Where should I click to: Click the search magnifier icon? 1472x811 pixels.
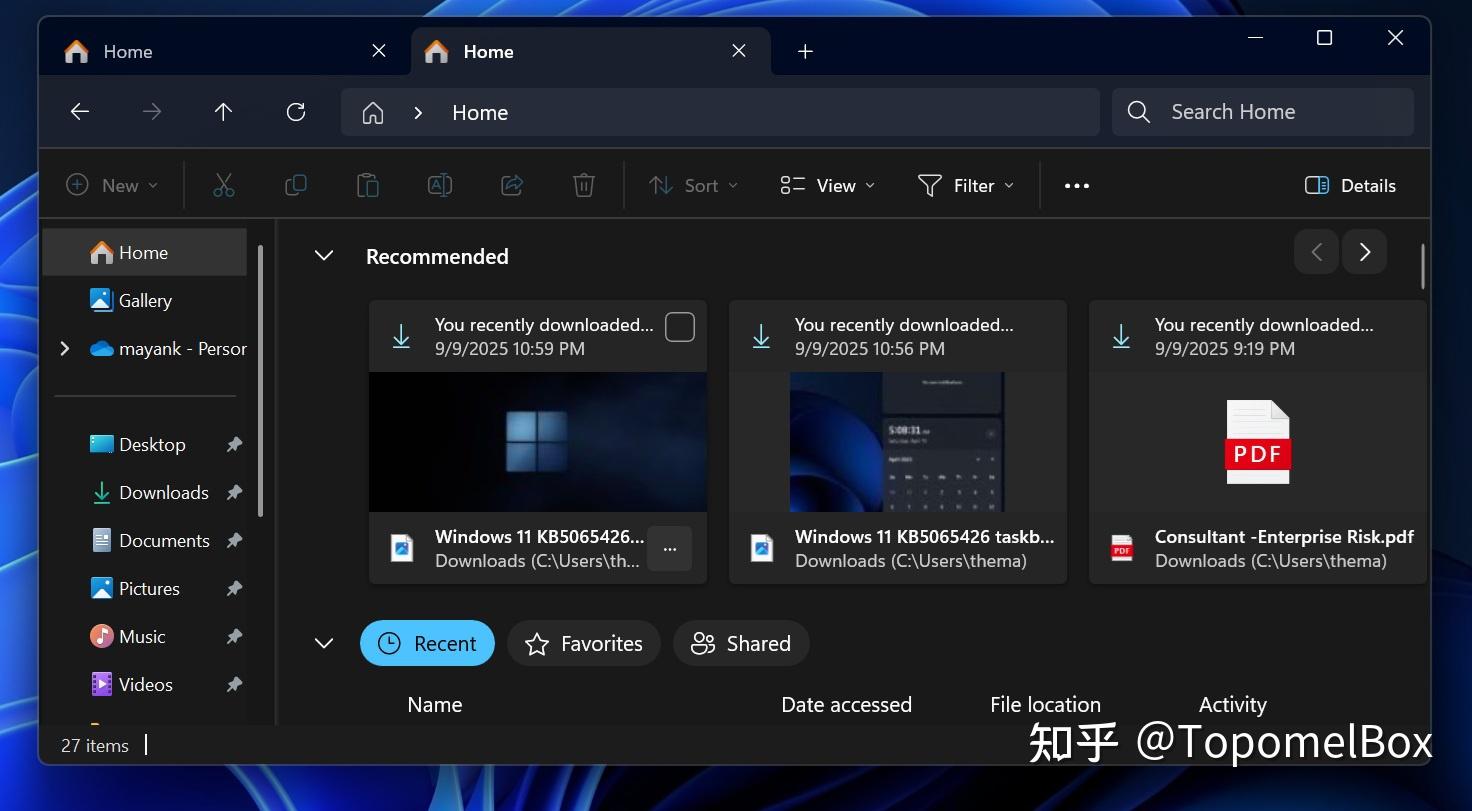tap(1139, 112)
